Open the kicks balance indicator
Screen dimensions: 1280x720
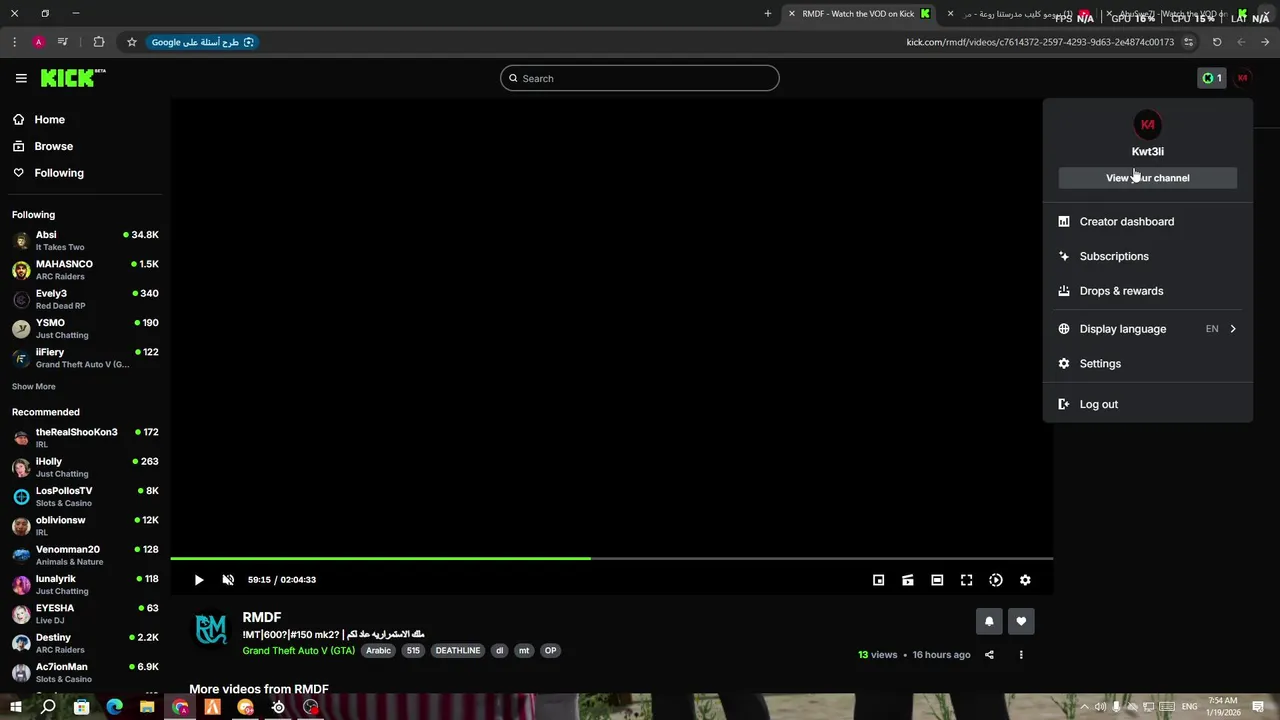[1212, 78]
